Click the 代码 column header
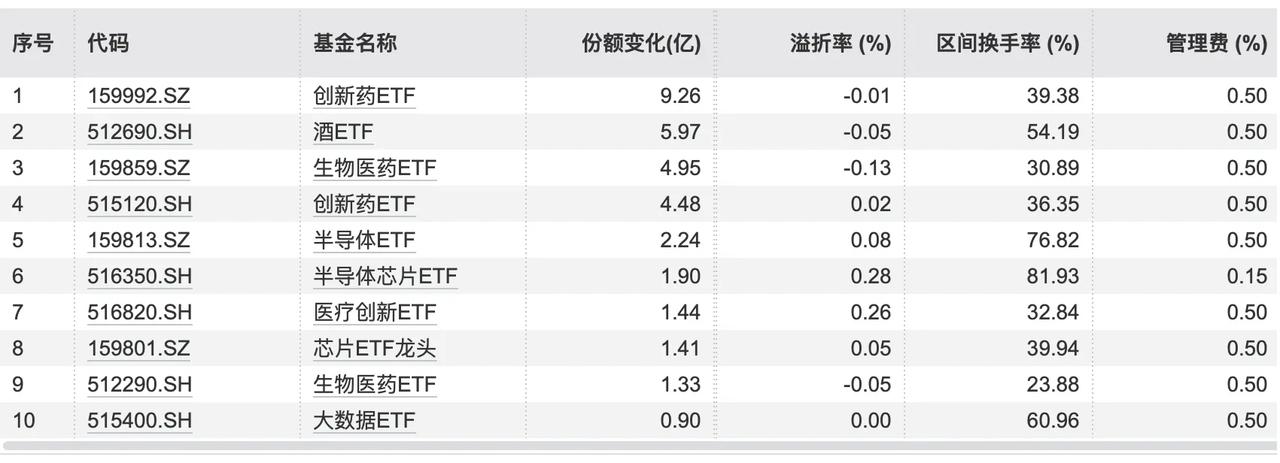The image size is (1280, 463). tap(108, 43)
